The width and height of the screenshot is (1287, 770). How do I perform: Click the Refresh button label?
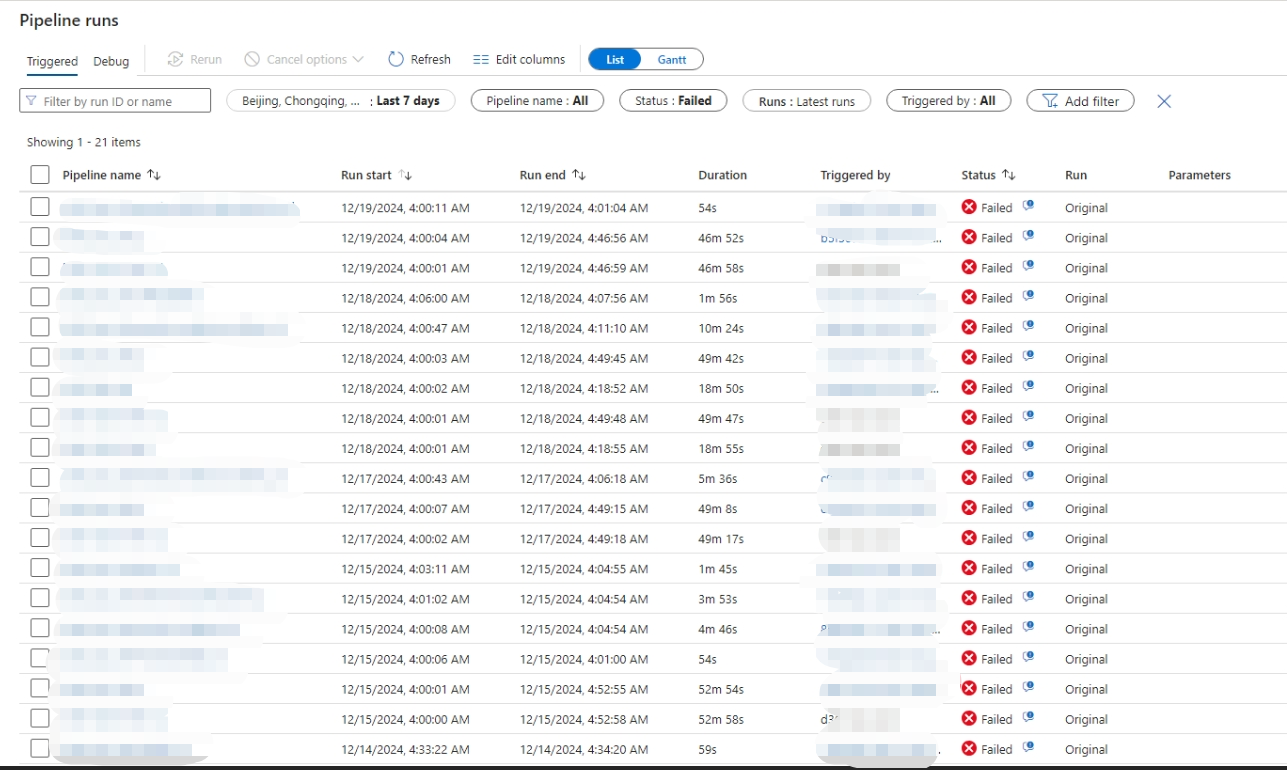point(430,60)
